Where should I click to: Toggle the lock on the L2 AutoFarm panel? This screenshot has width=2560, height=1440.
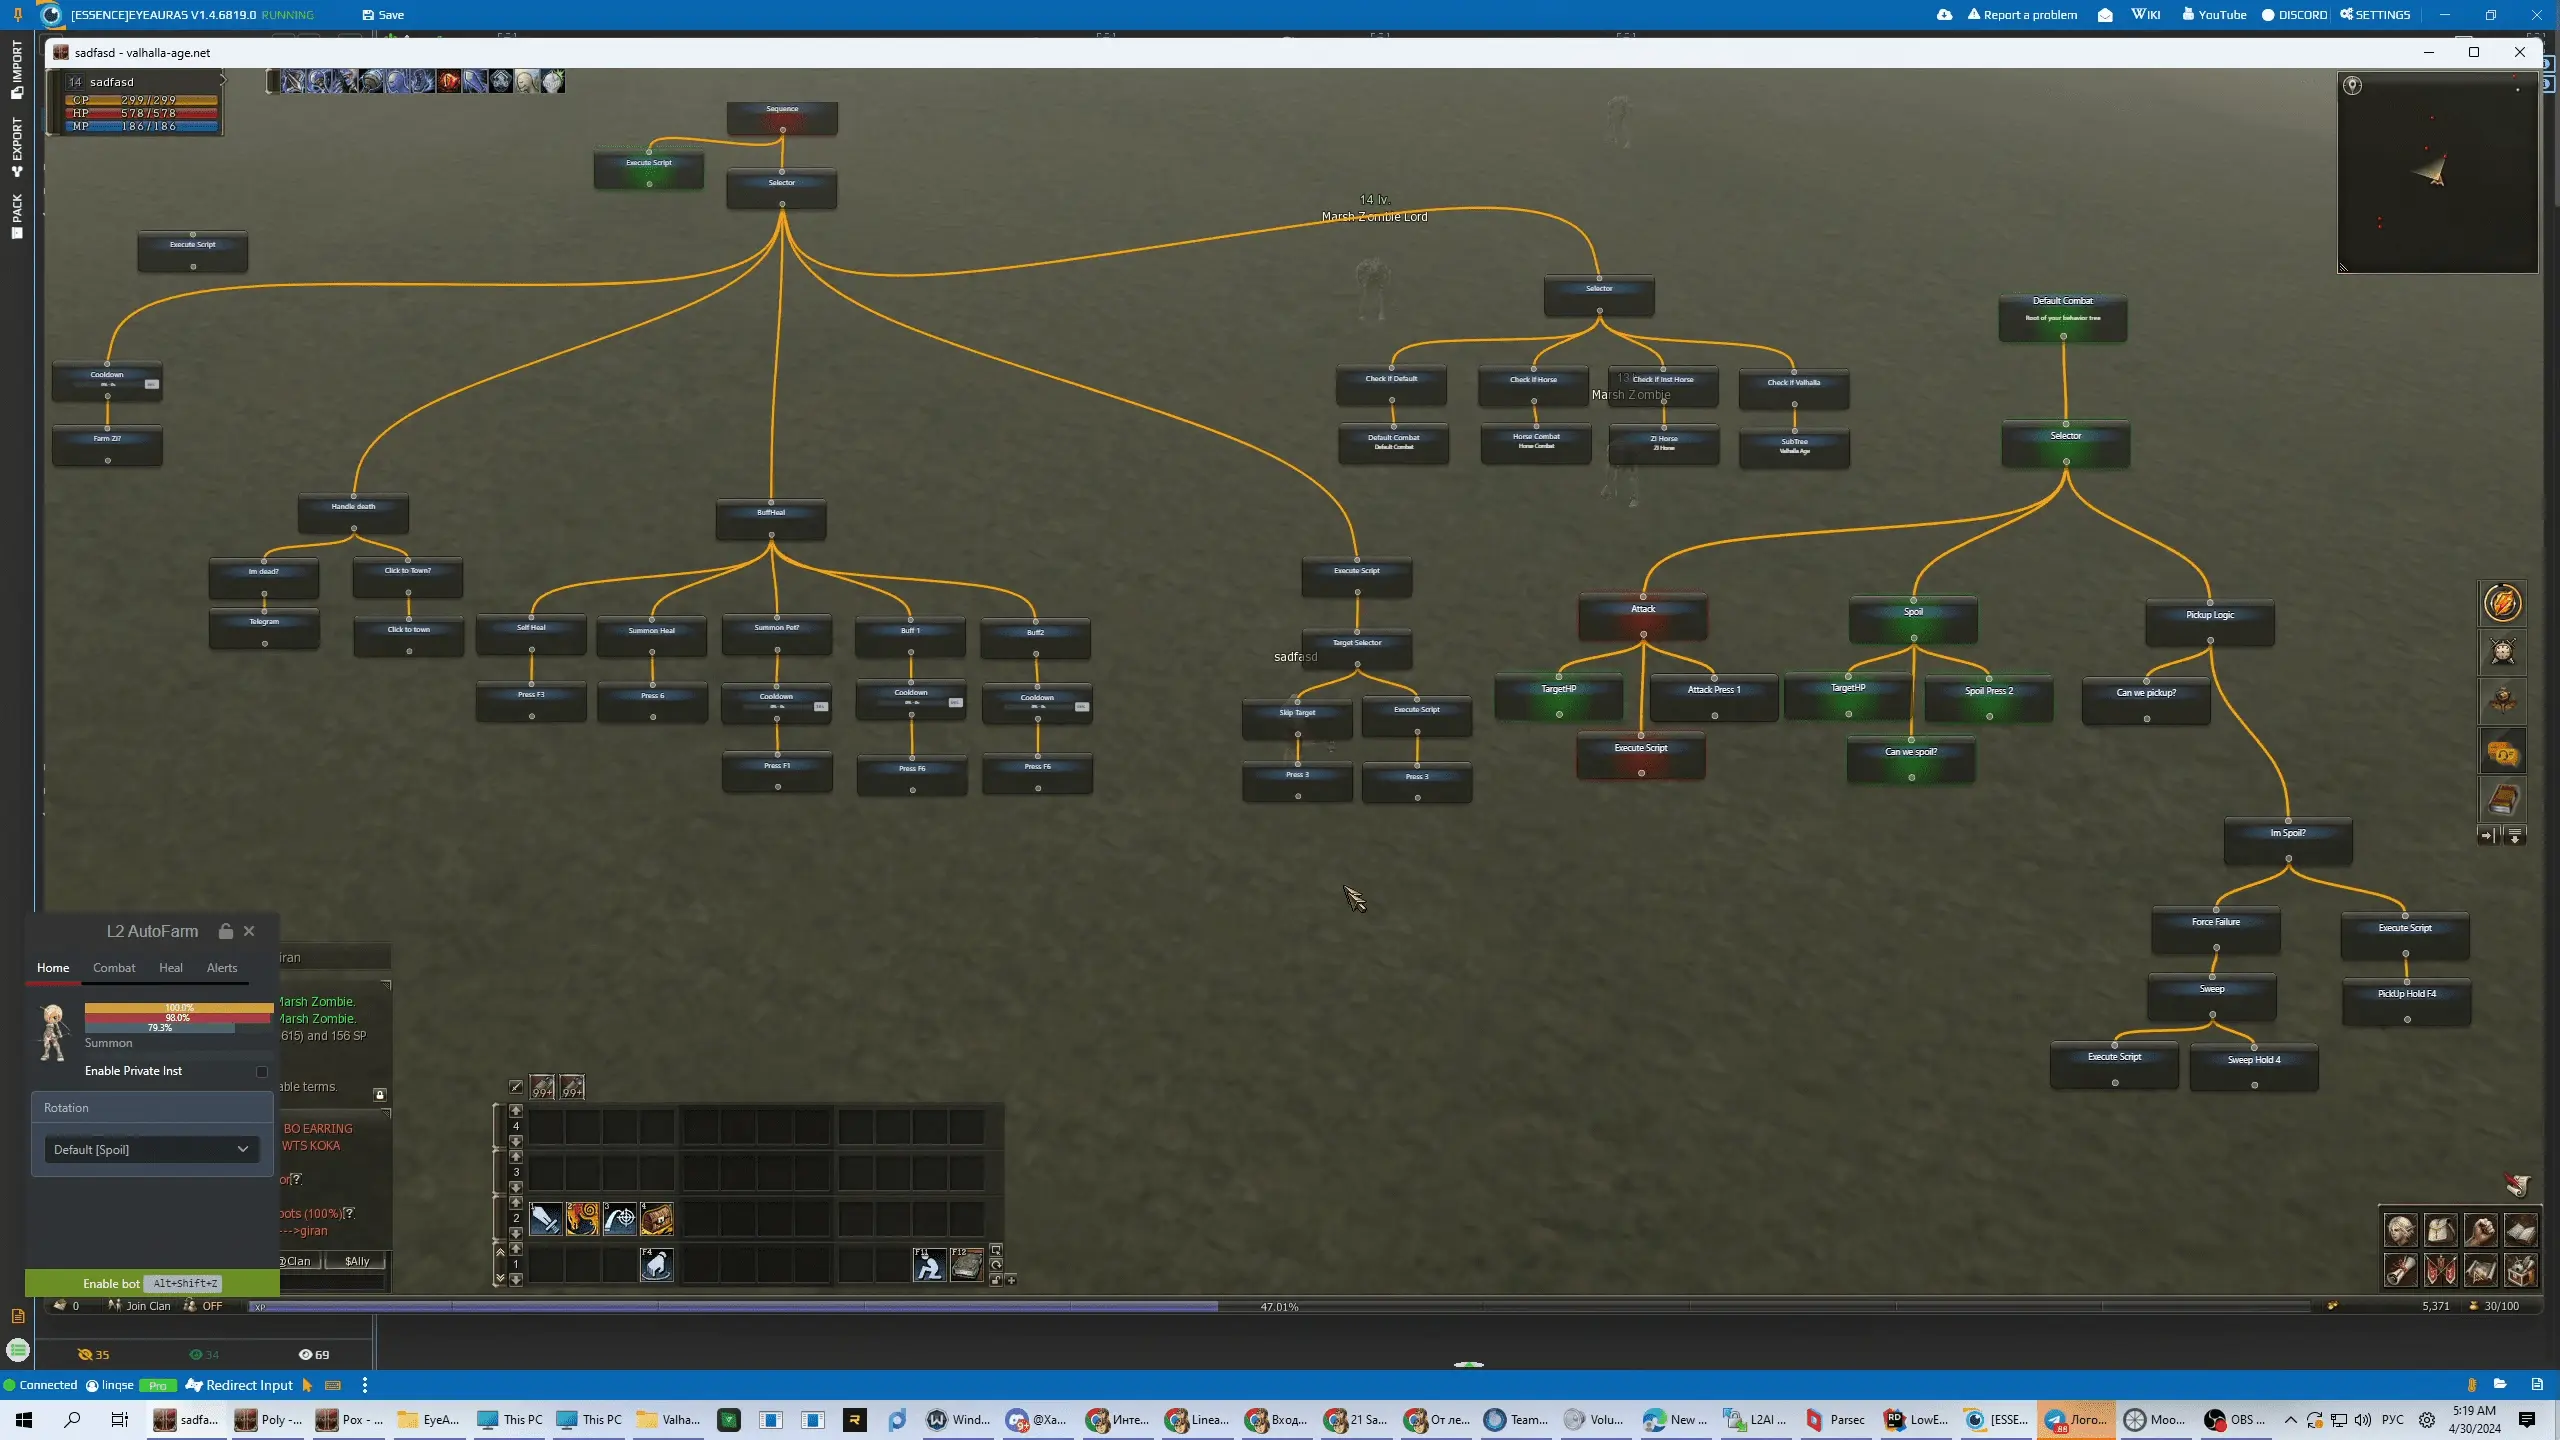pyautogui.click(x=224, y=930)
